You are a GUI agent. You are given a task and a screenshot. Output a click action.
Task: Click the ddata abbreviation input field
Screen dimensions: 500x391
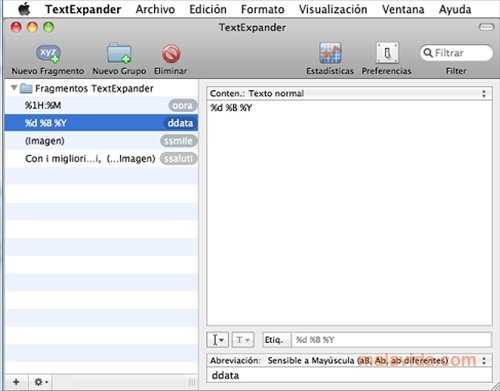[x=349, y=375]
